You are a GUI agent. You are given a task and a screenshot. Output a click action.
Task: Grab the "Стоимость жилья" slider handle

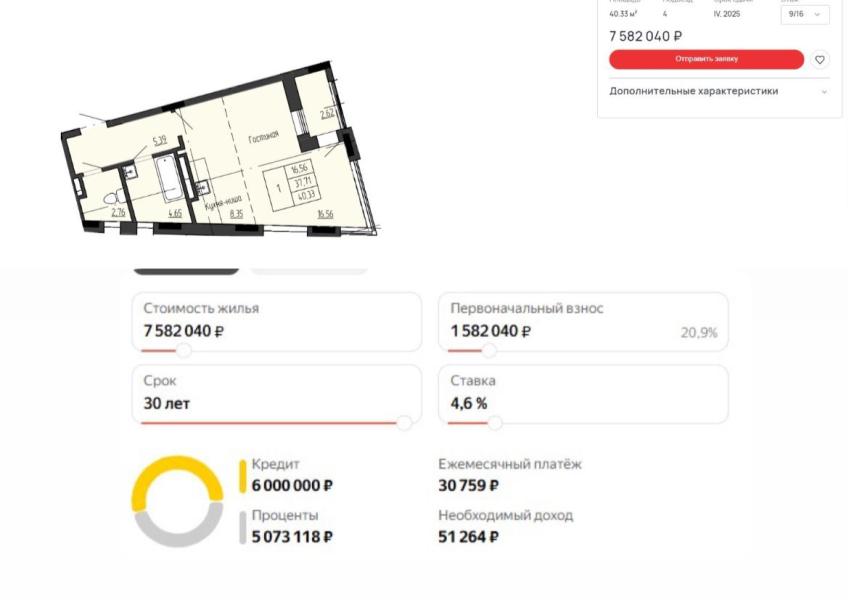pyautogui.click(x=184, y=351)
